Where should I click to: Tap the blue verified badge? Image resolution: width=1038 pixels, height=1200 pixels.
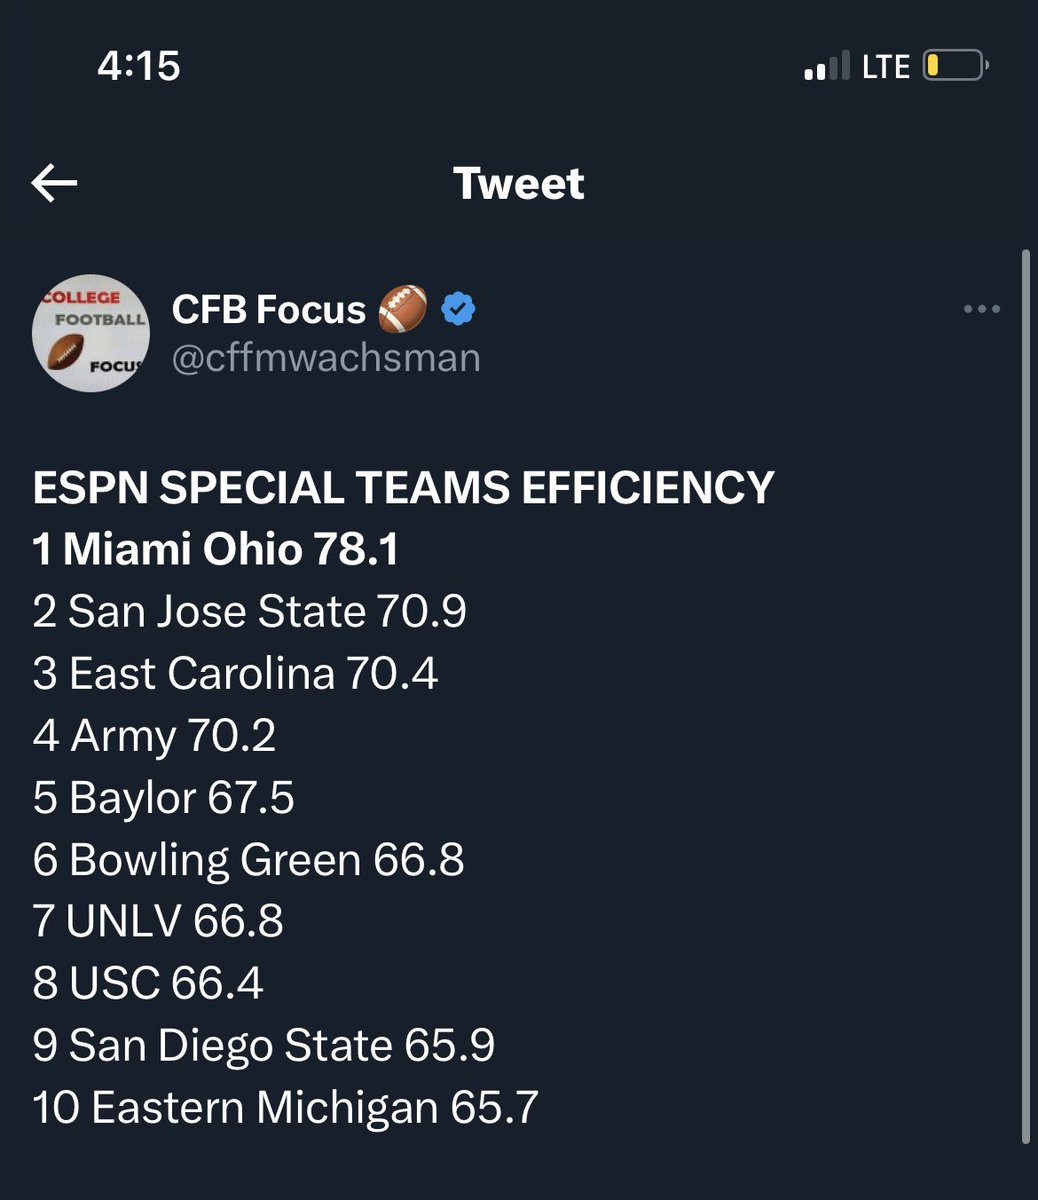point(458,309)
